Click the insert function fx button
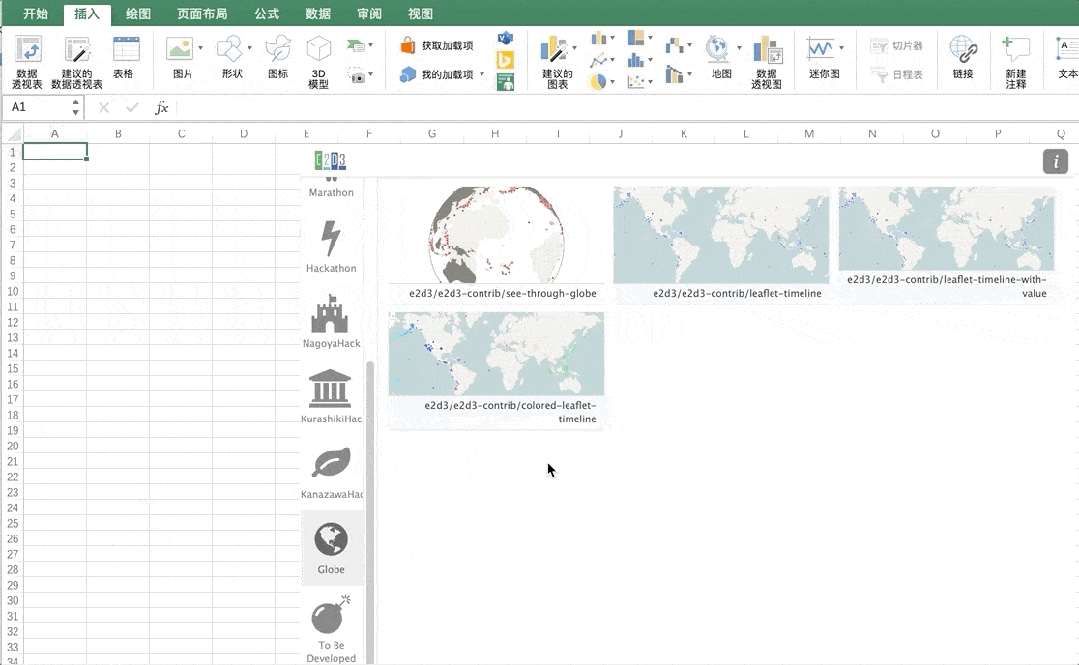This screenshot has width=1079, height=665. click(162, 107)
